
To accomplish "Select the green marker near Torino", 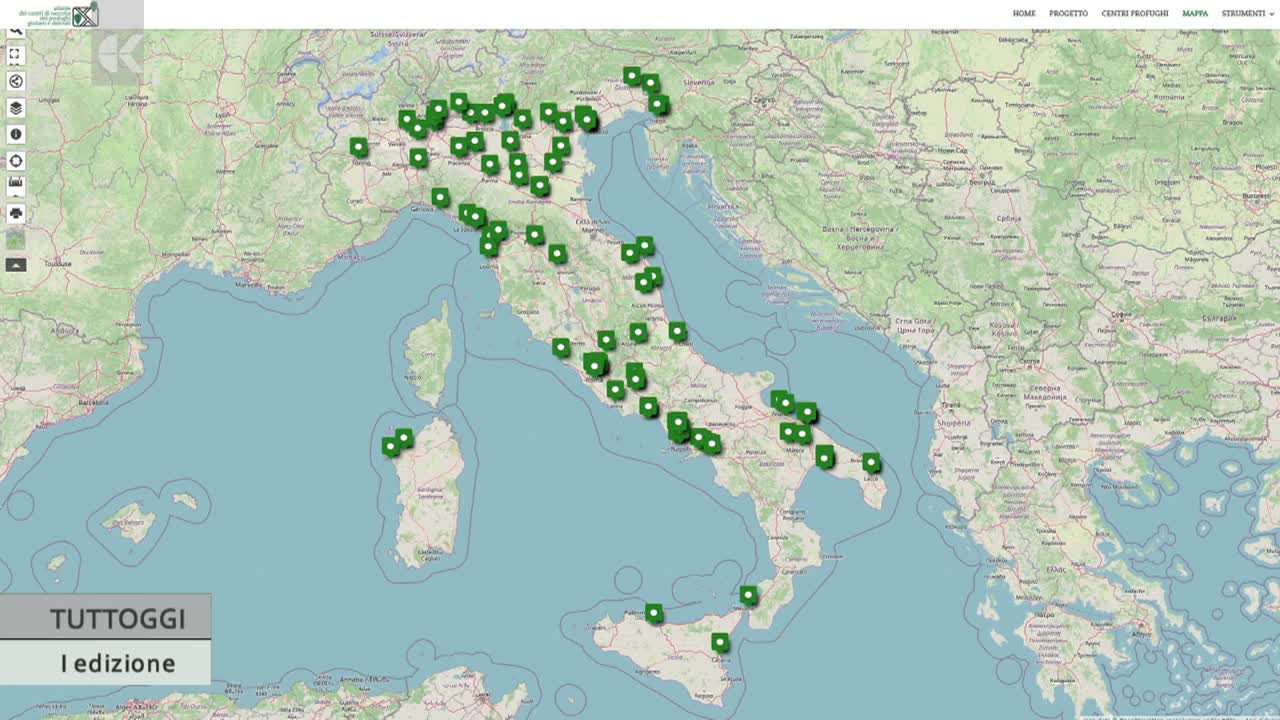I will (358, 147).
